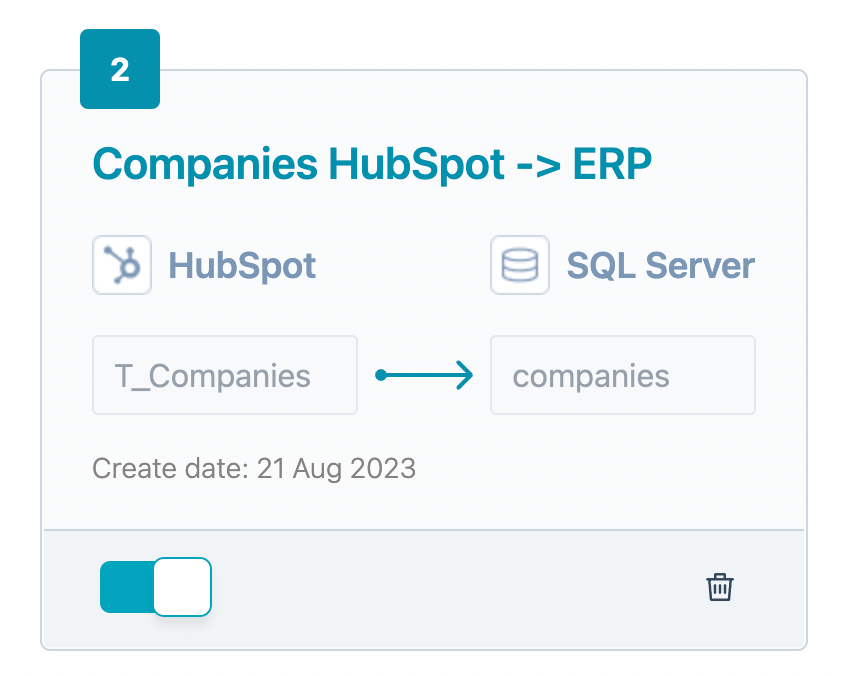Delete this sync with the trash icon
This screenshot has width=850, height=676.
point(720,587)
